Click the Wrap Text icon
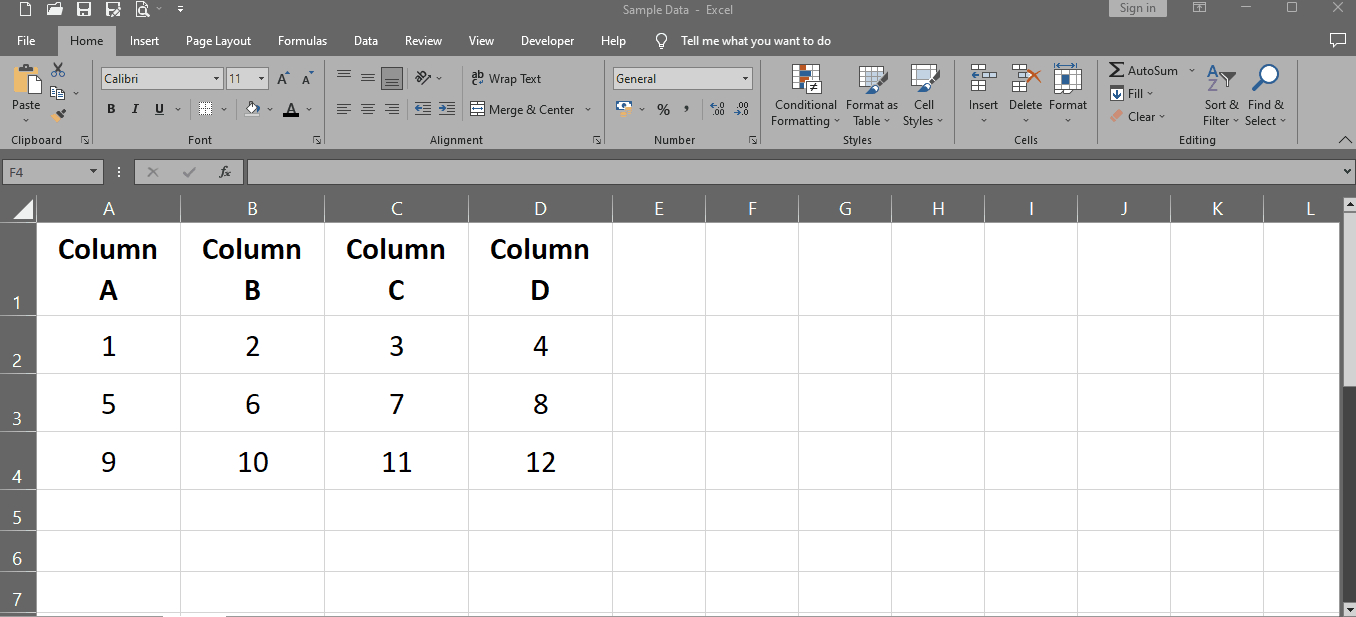The height and width of the screenshot is (617, 1356). [478, 78]
